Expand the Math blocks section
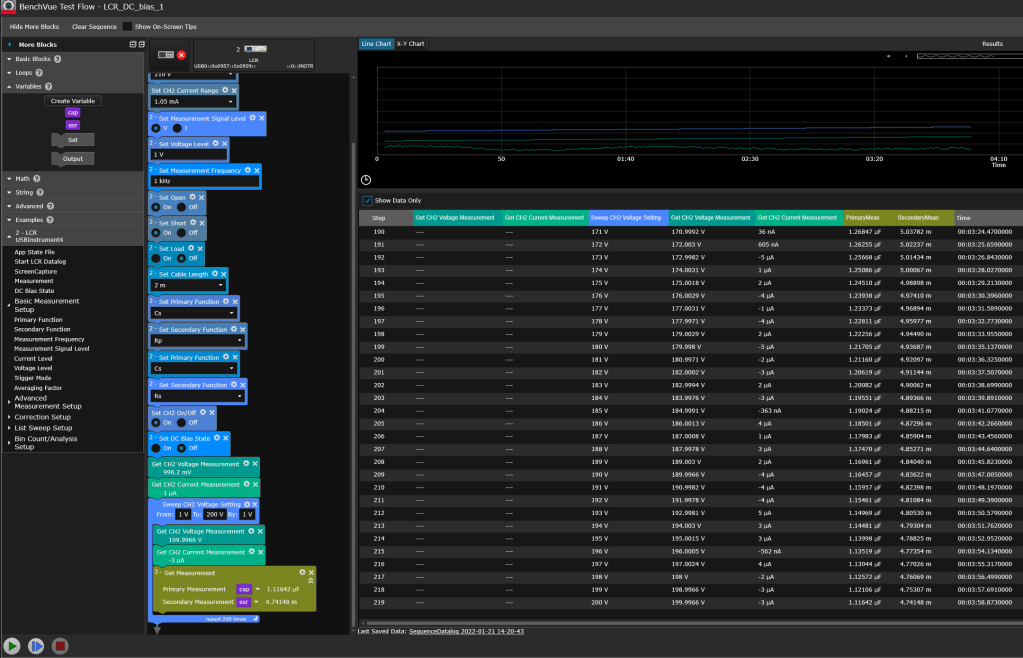Screen dimensions: 1023x658 22,178
